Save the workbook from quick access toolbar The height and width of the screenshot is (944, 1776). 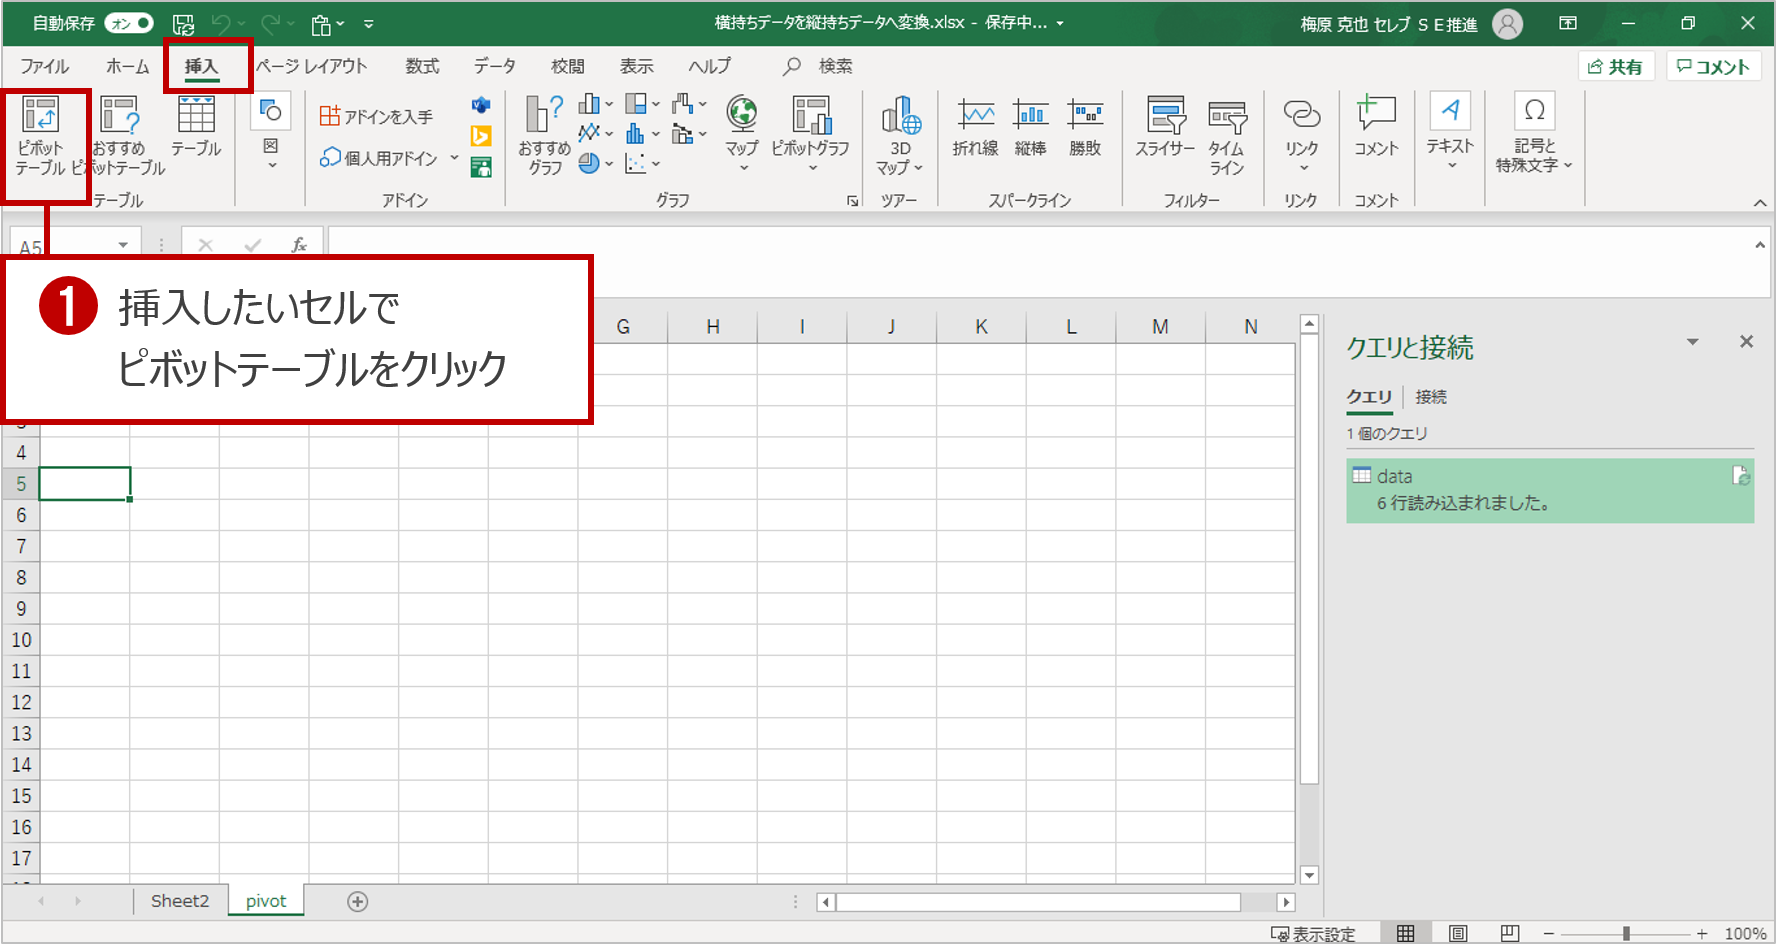point(183,24)
